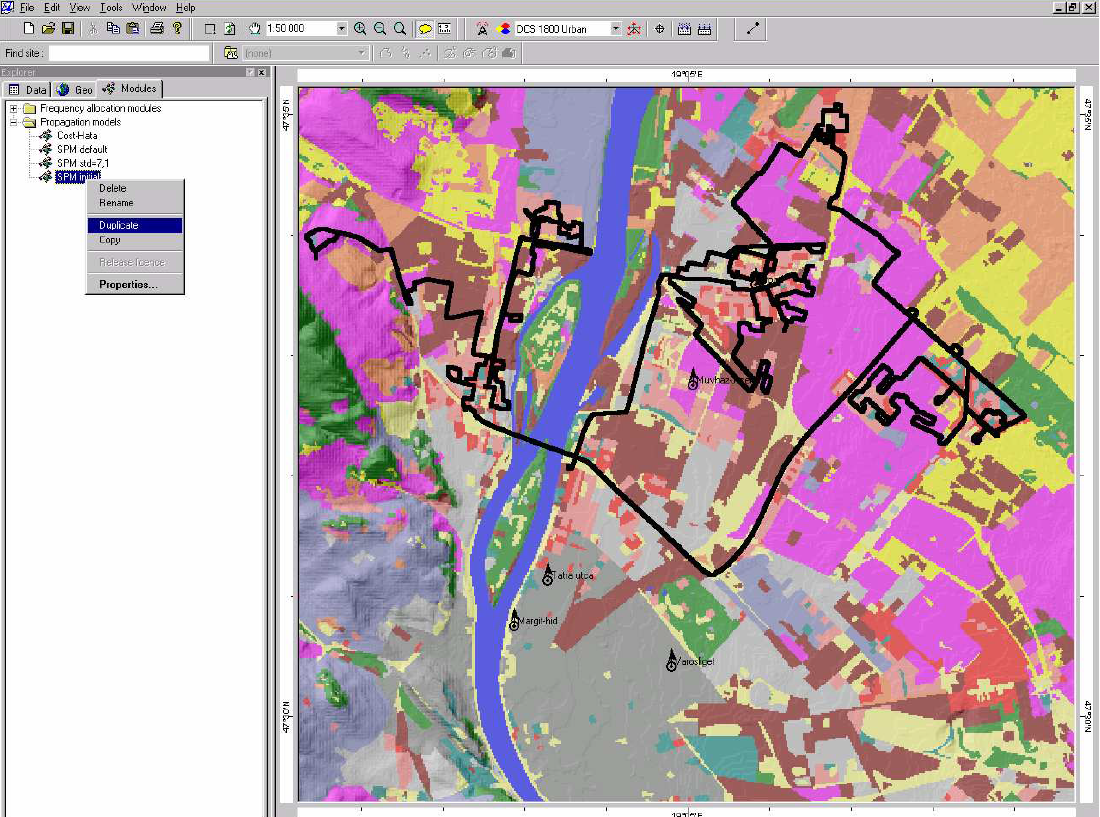
Task: Collapse the Propagation models folder
Action: click(14, 122)
